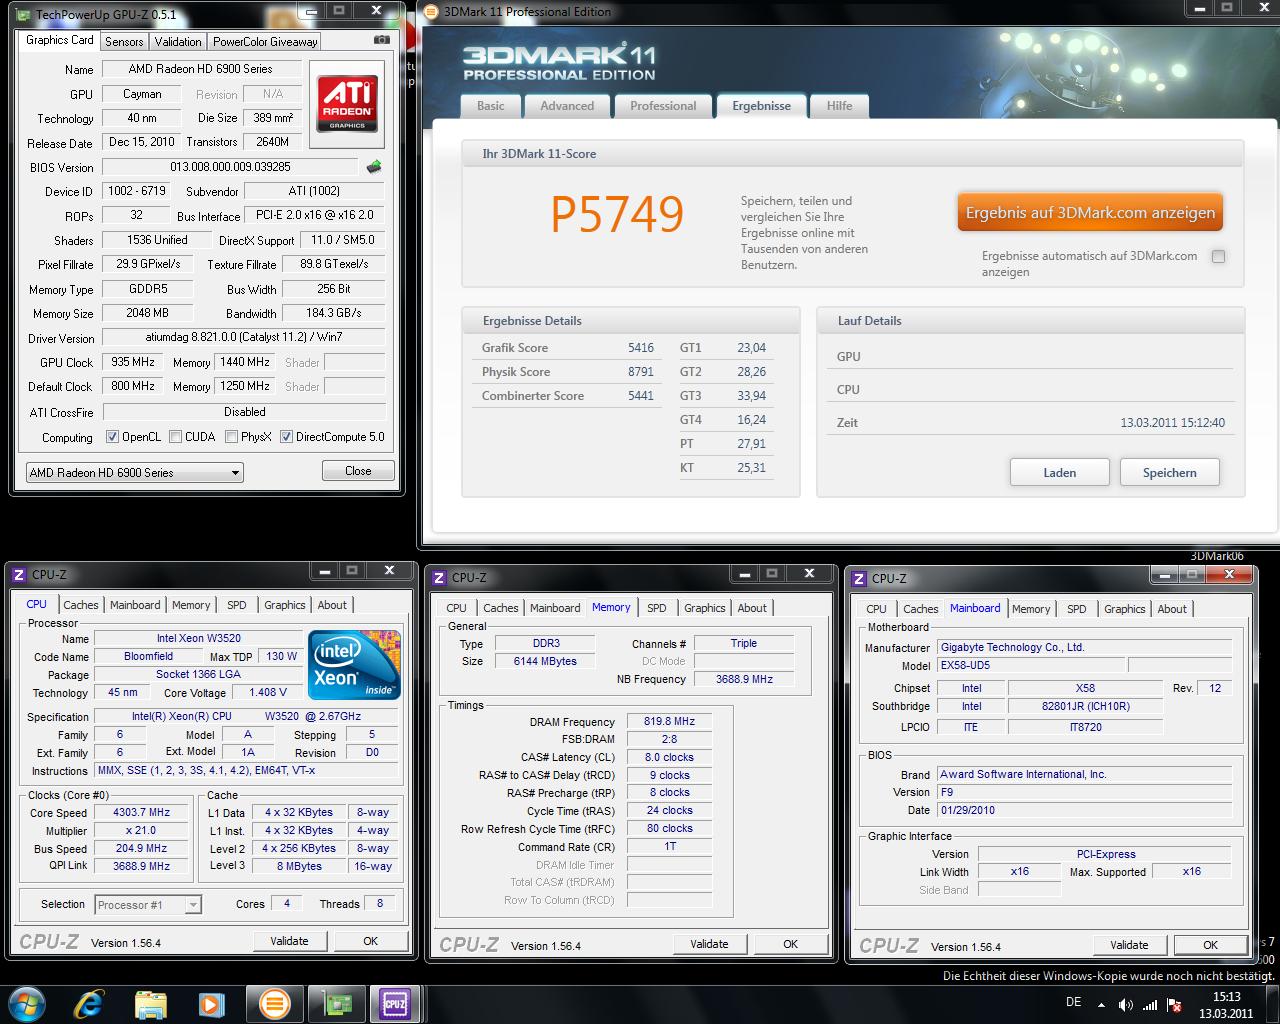The height and width of the screenshot is (1024, 1280).
Task: Click the Grafik Score 5416 value
Action: point(641,348)
